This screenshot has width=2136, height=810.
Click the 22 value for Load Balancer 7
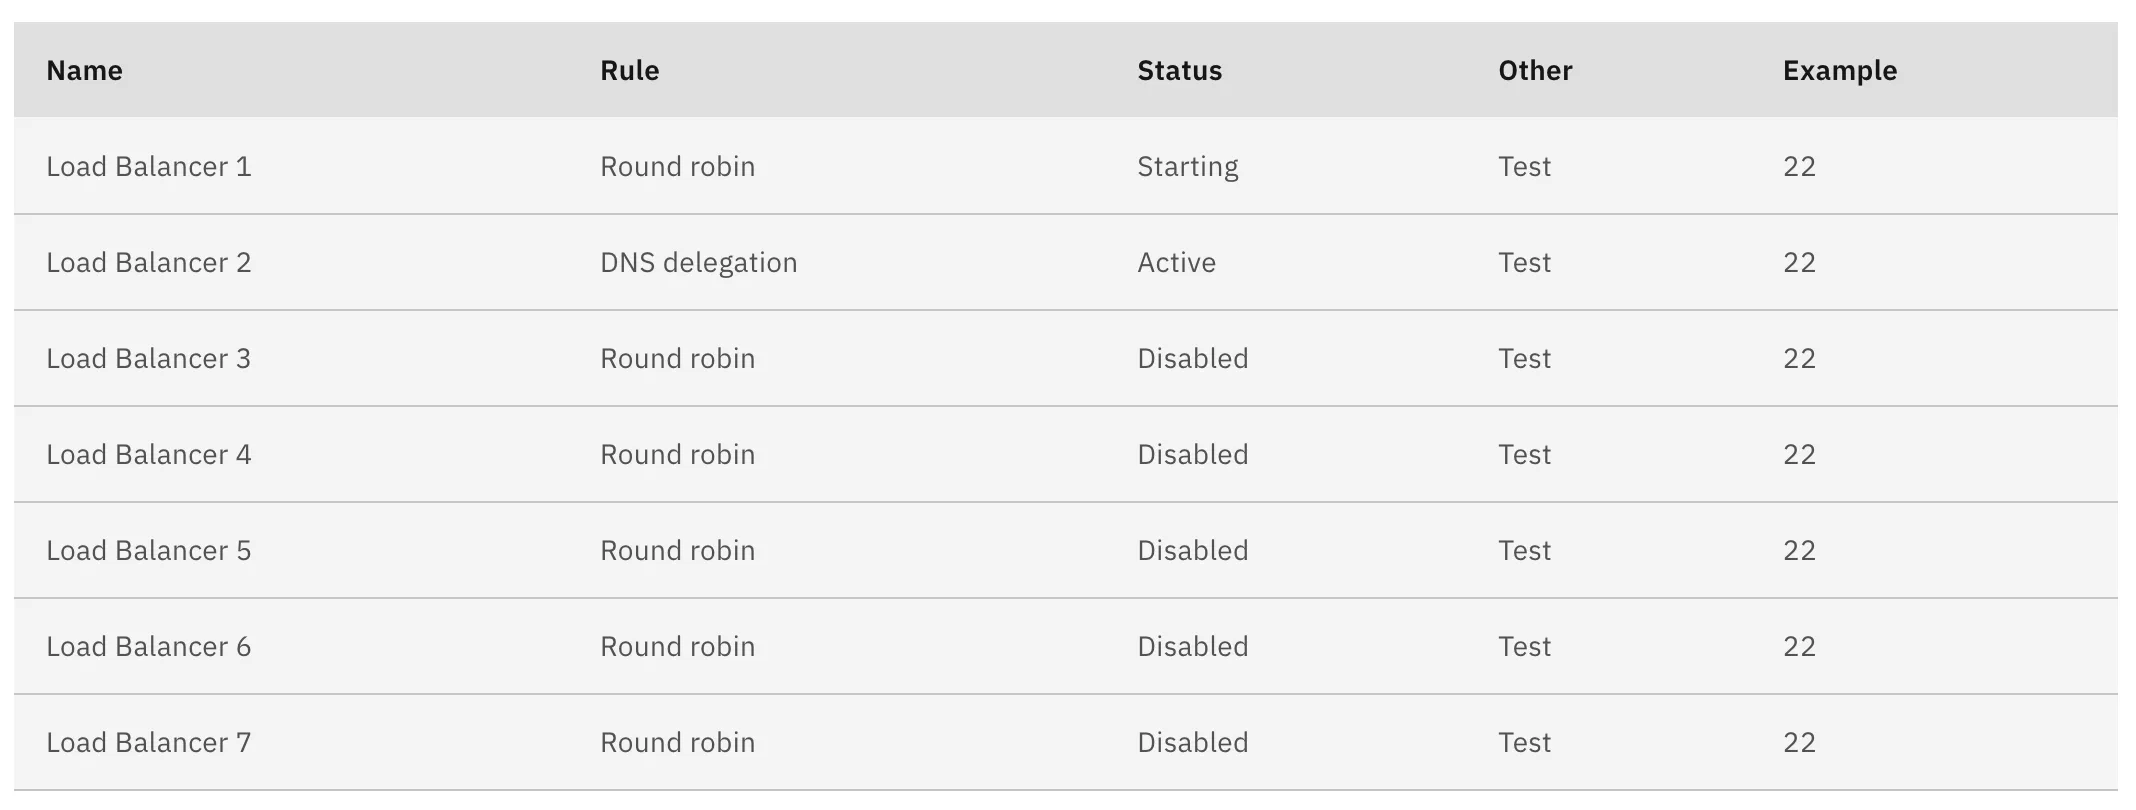[x=1798, y=743]
